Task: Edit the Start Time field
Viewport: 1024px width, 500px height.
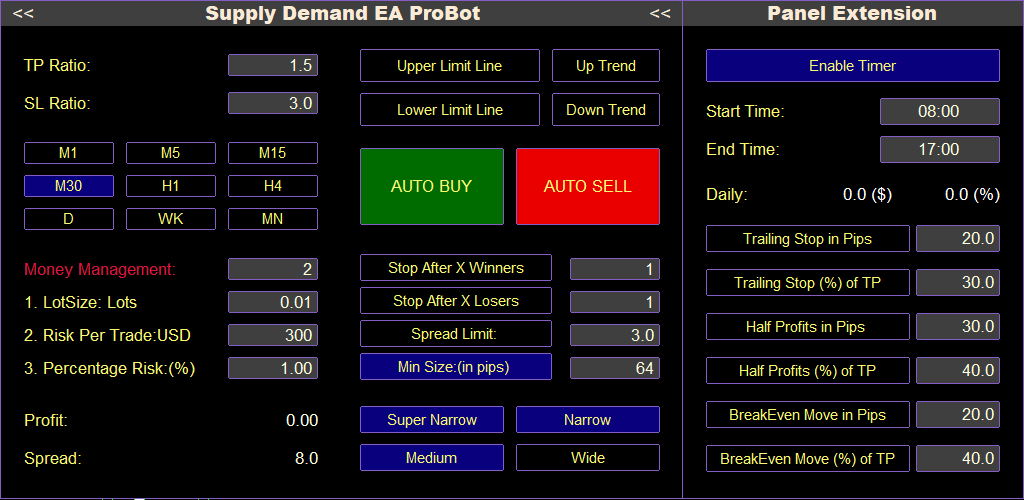Action: click(x=939, y=112)
